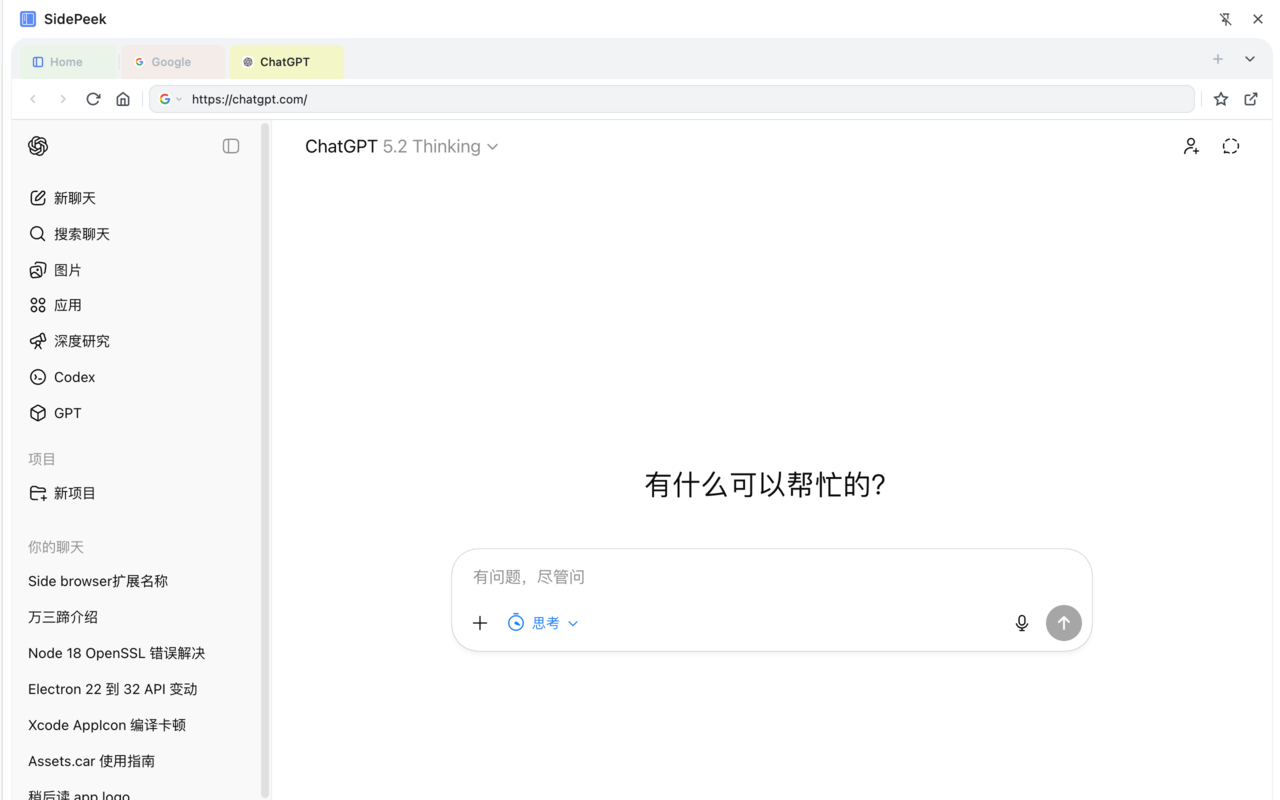
Task: Activate the microphone dictation icon
Action: [x=1022, y=623]
